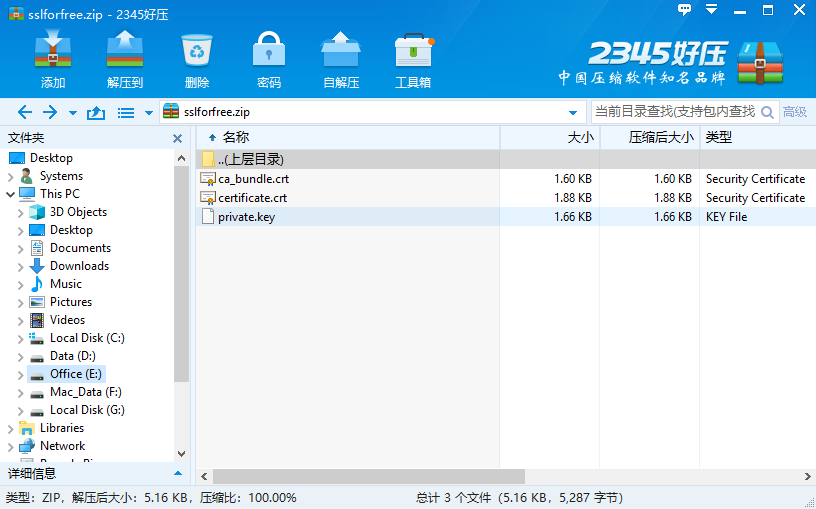This screenshot has height=509, width=816.
Task: Click the horizontal scrollbar thumb
Action: click(368, 476)
